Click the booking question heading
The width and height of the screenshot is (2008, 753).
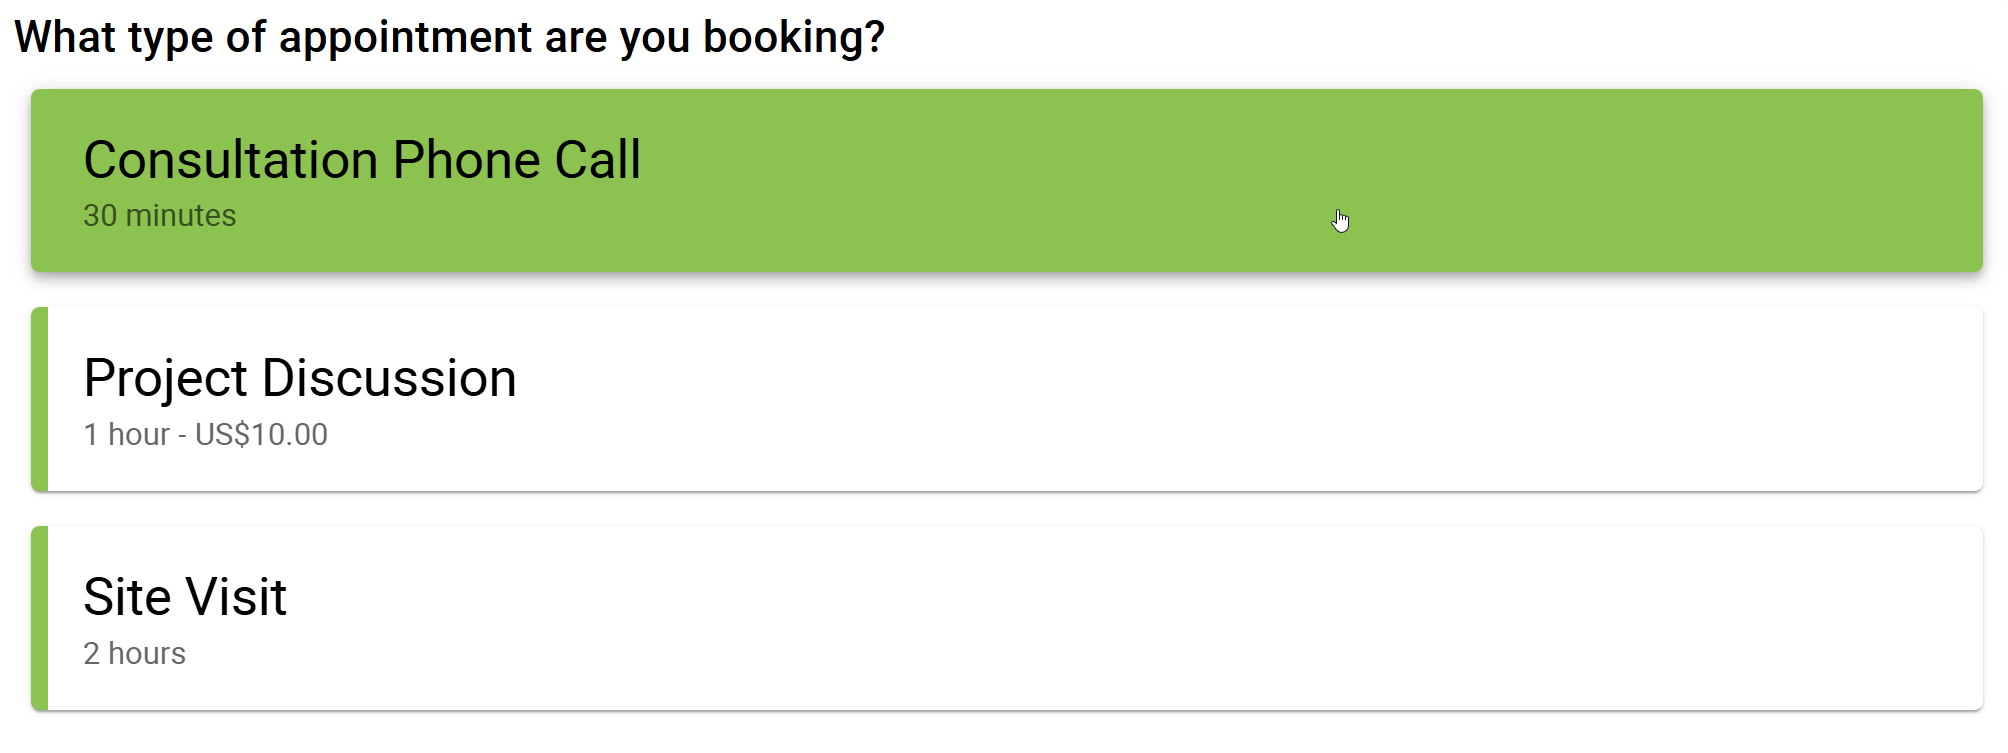(450, 37)
